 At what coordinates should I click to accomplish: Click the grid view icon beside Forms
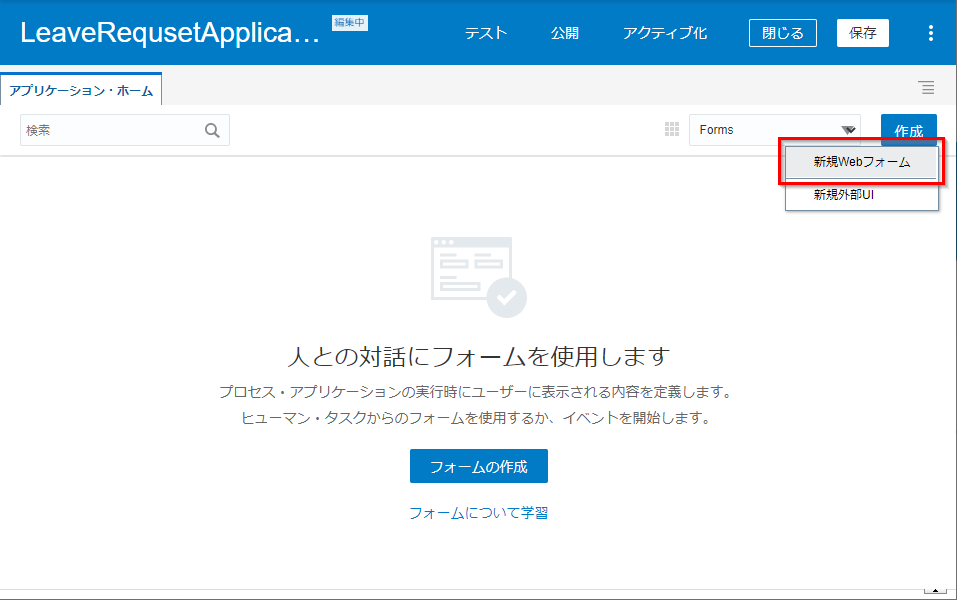point(672,130)
